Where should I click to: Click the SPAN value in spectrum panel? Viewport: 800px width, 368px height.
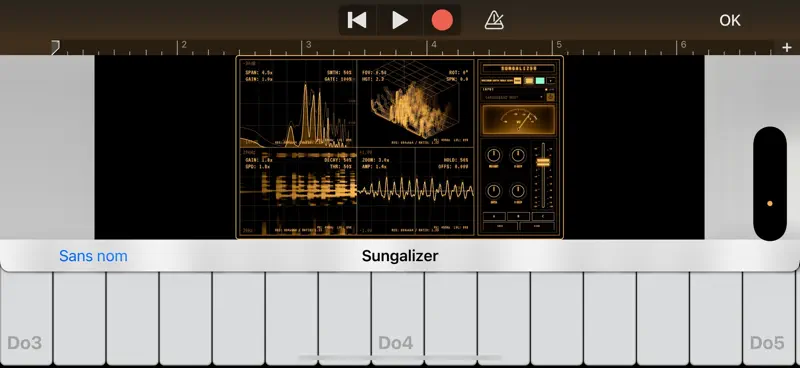tap(259, 72)
